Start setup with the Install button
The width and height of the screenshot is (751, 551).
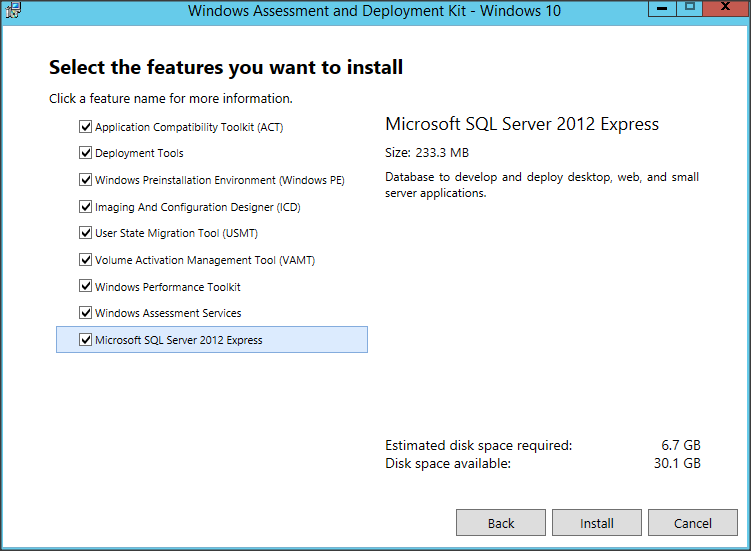pos(597,523)
